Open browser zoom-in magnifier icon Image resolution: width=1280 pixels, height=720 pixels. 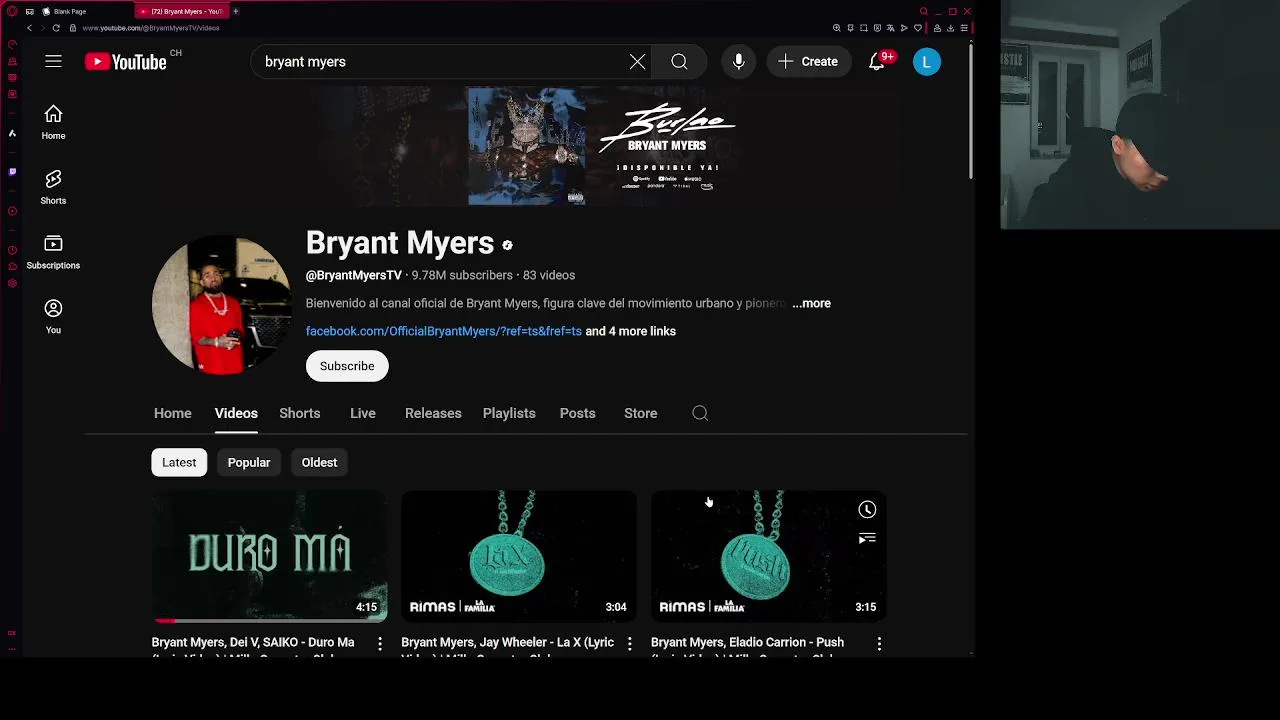coord(836,28)
